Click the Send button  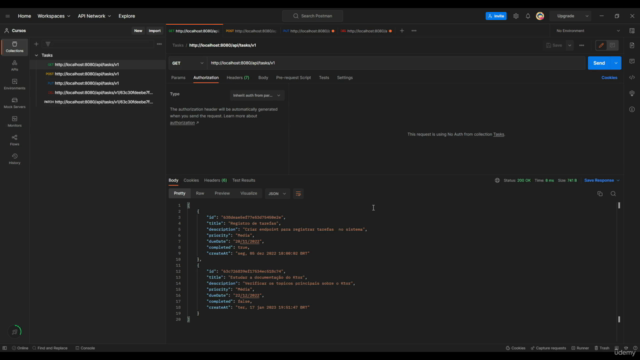pyautogui.click(x=599, y=63)
